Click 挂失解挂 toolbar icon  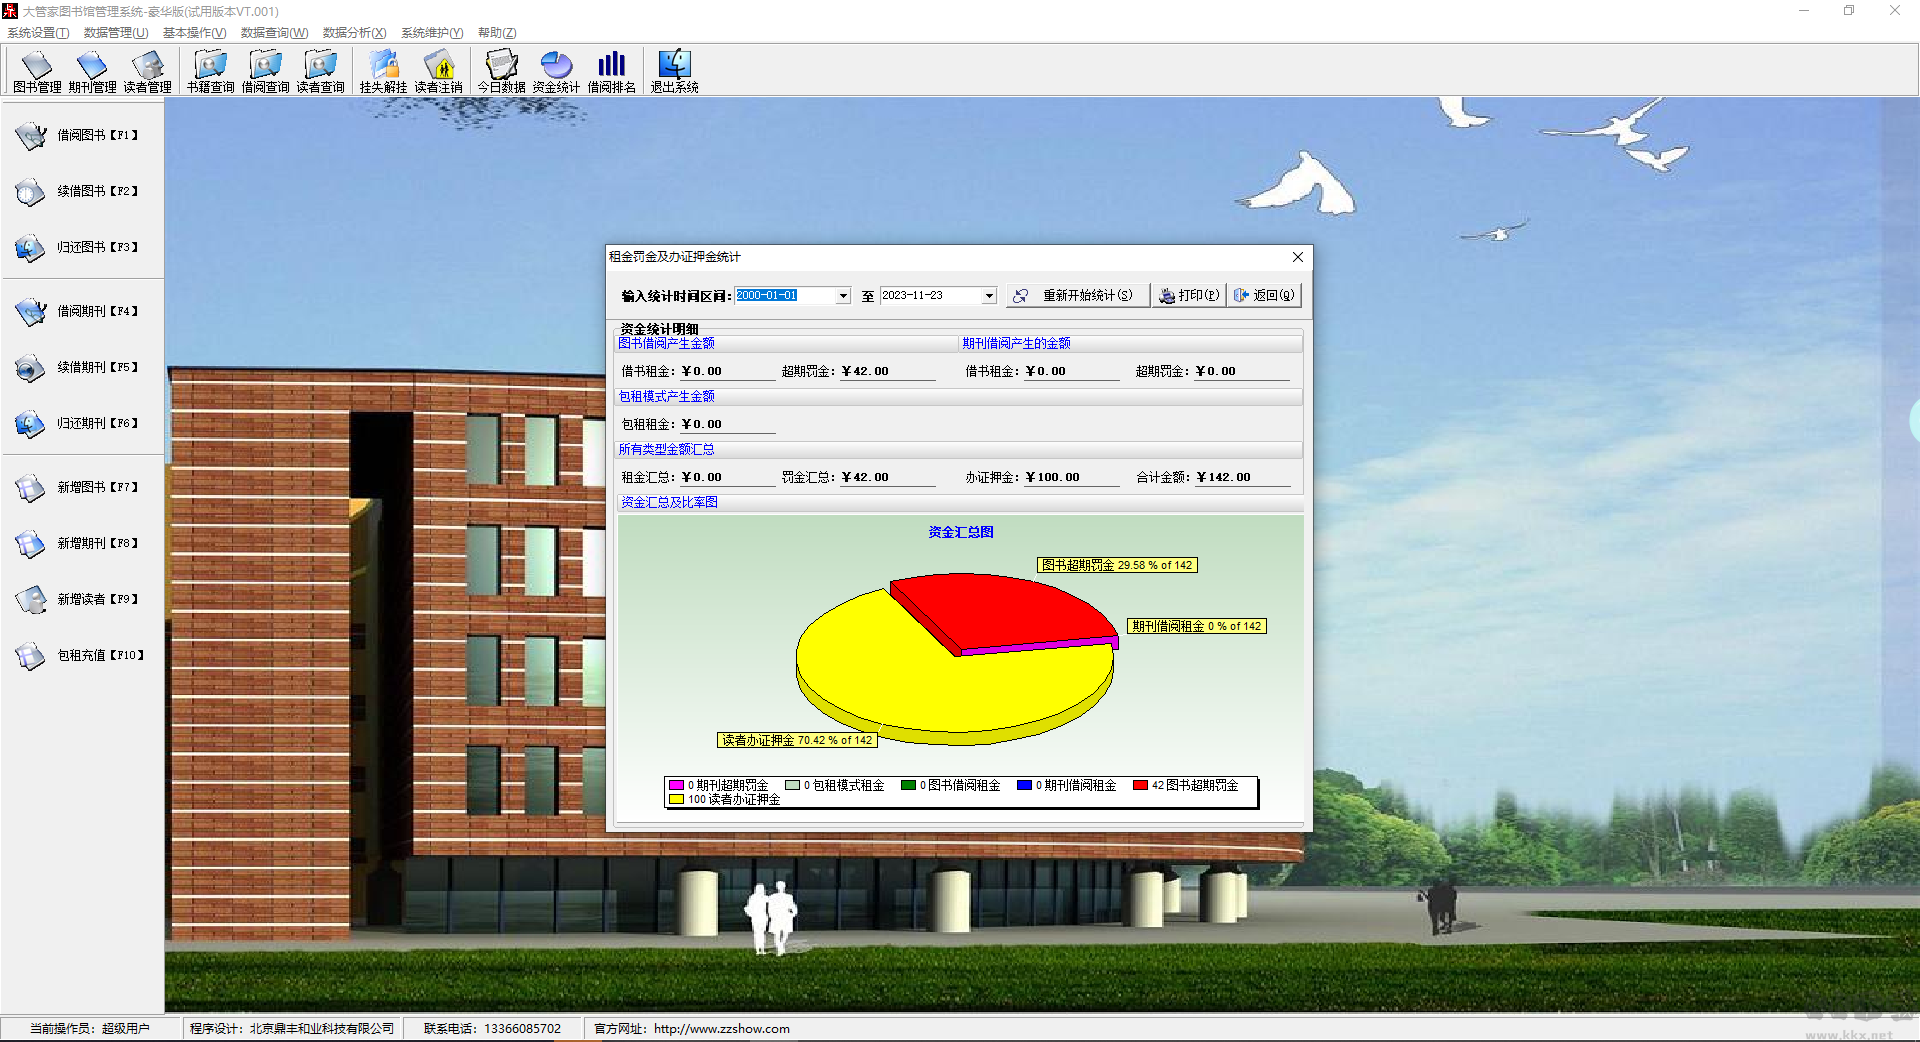coord(383,72)
